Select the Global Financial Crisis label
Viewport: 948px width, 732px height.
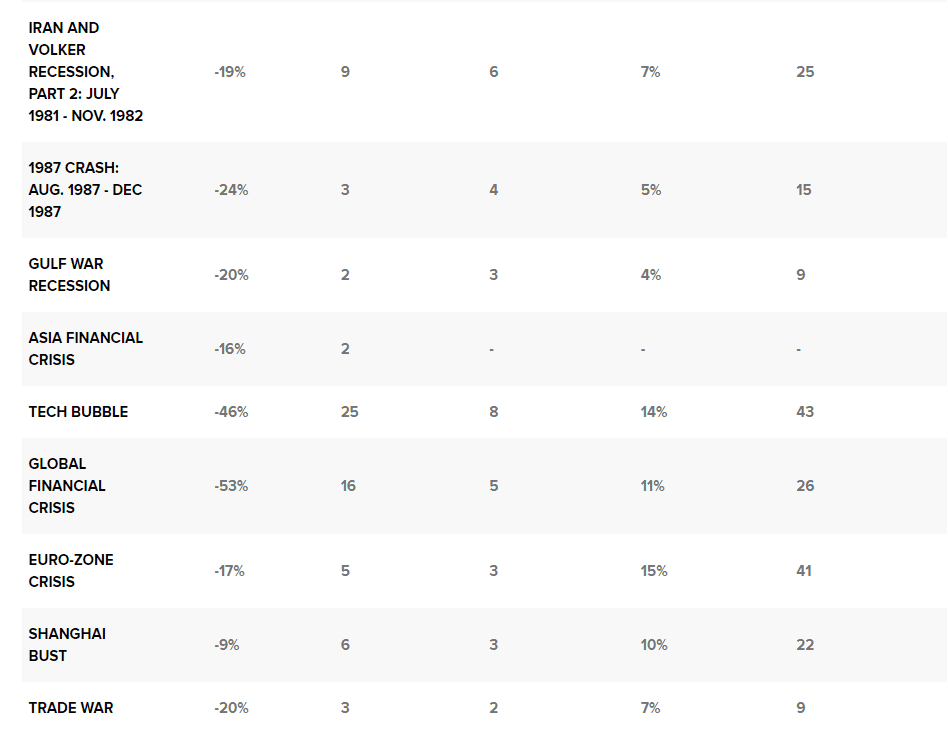(x=67, y=486)
